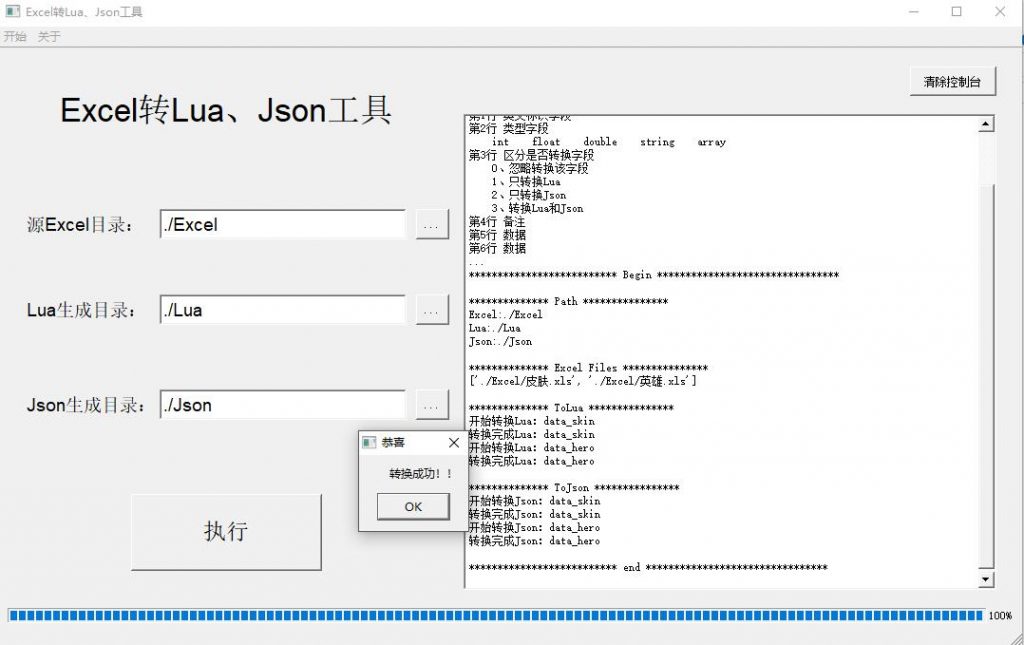Browse for Json output directory
1024x645 pixels.
click(432, 405)
